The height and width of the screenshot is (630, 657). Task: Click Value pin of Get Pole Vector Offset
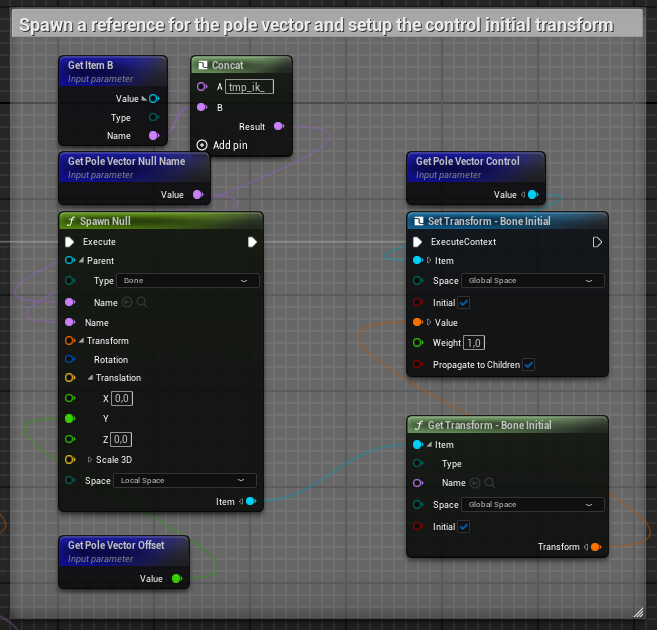point(177,578)
